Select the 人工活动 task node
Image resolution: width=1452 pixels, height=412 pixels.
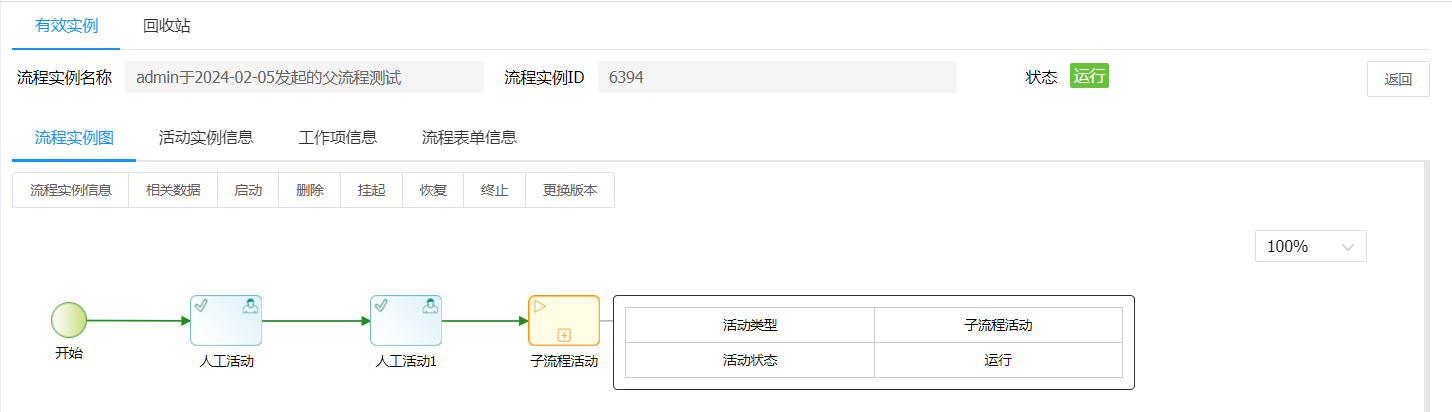pos(226,320)
